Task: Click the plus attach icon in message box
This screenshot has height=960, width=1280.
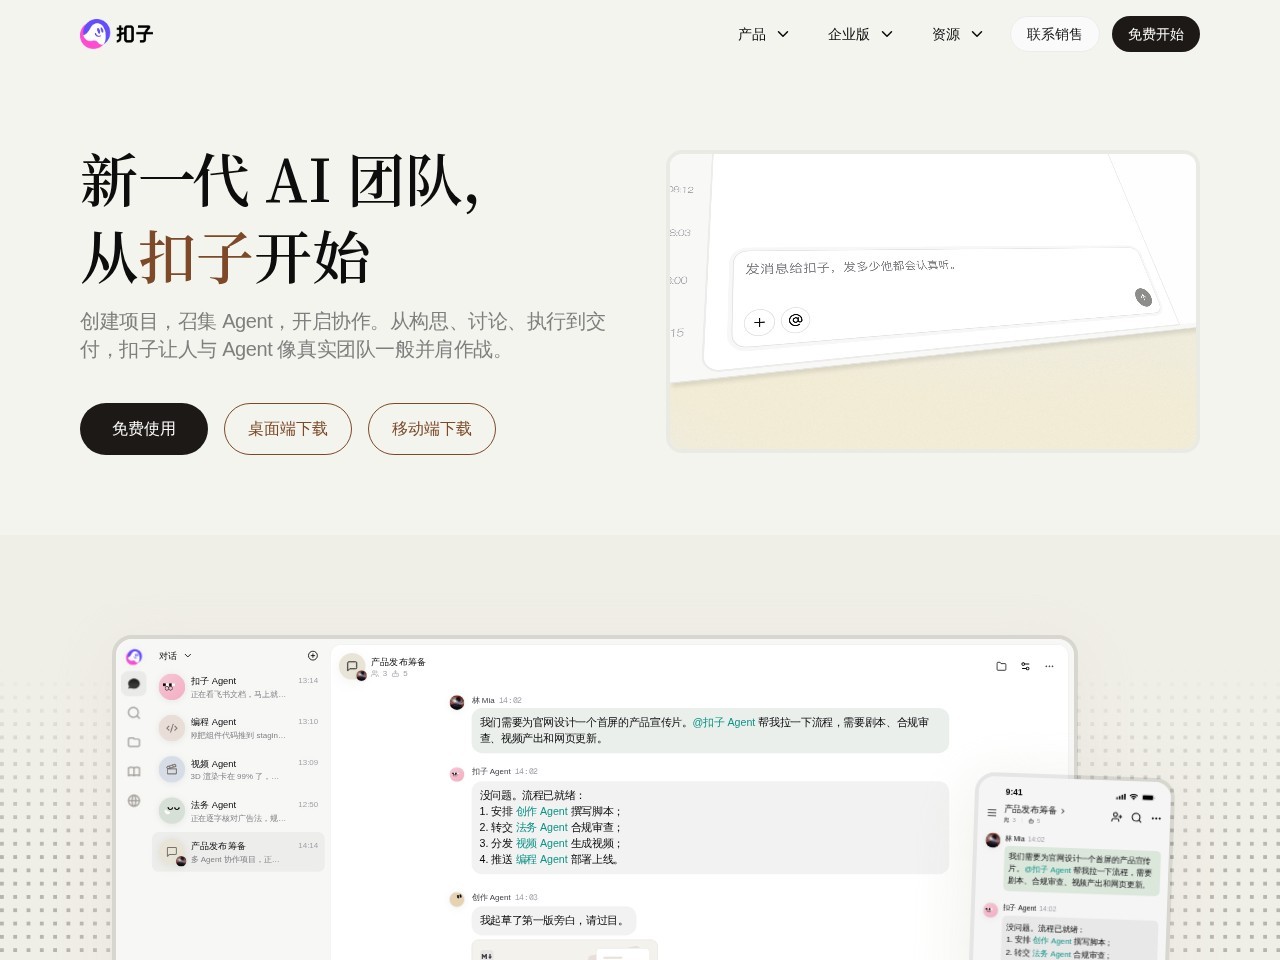Action: point(759,322)
